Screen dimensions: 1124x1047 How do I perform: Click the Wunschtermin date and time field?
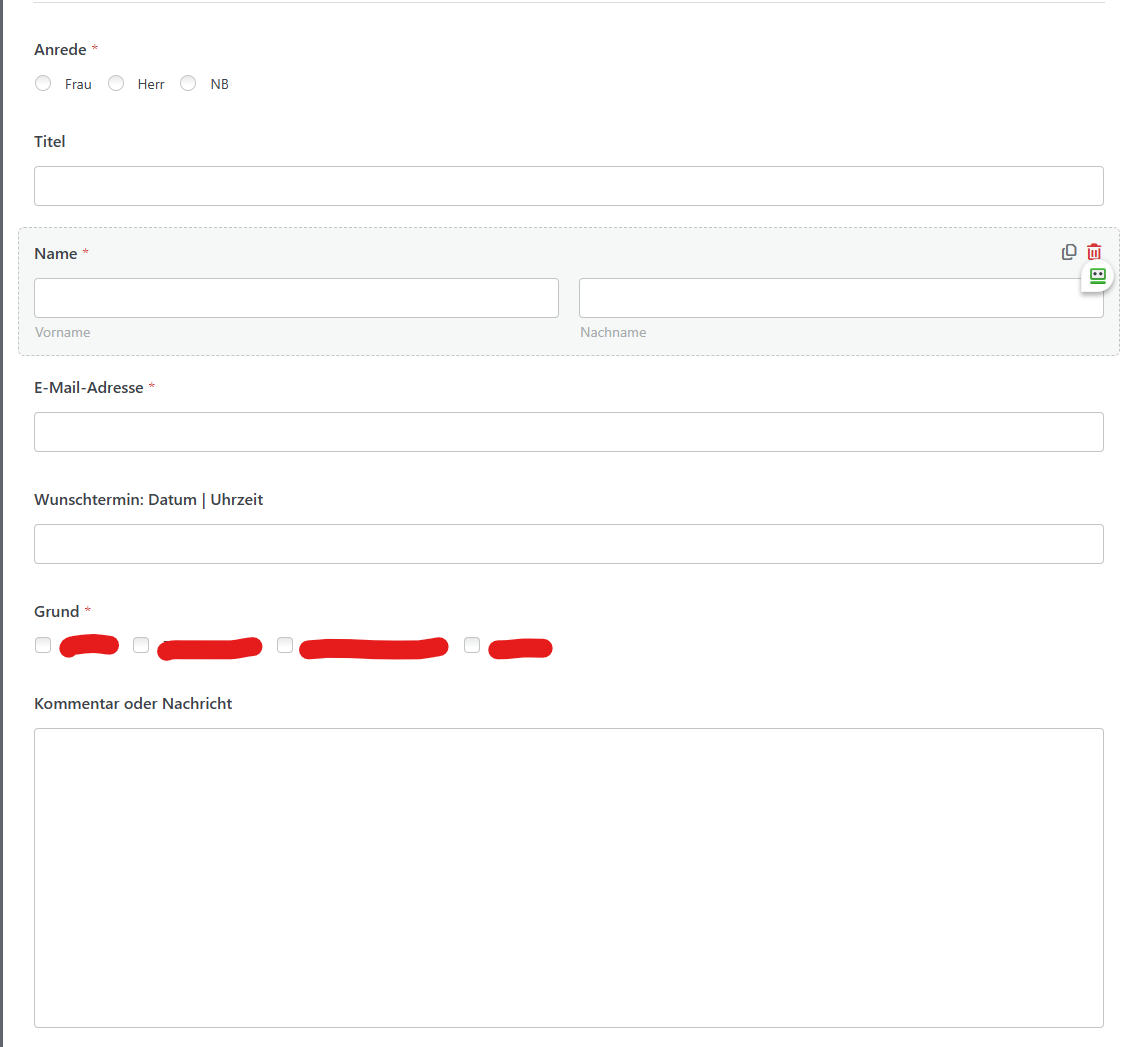pyautogui.click(x=568, y=544)
